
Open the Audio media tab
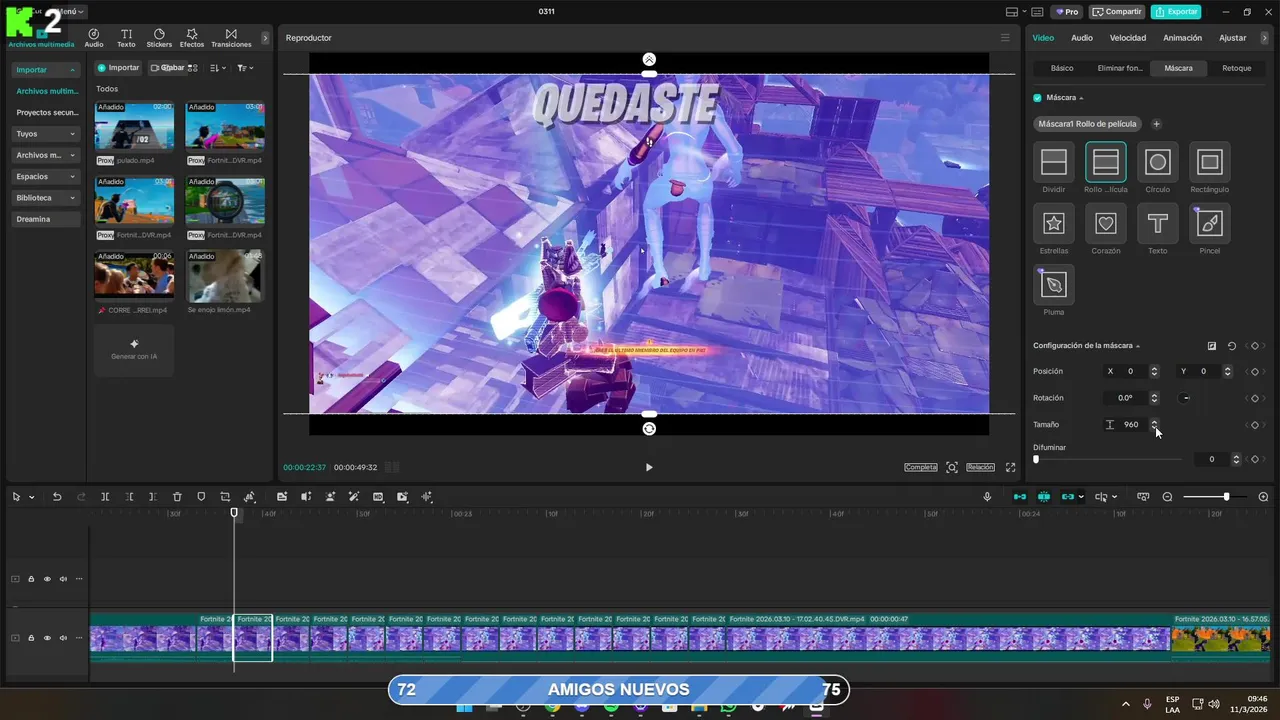point(94,38)
